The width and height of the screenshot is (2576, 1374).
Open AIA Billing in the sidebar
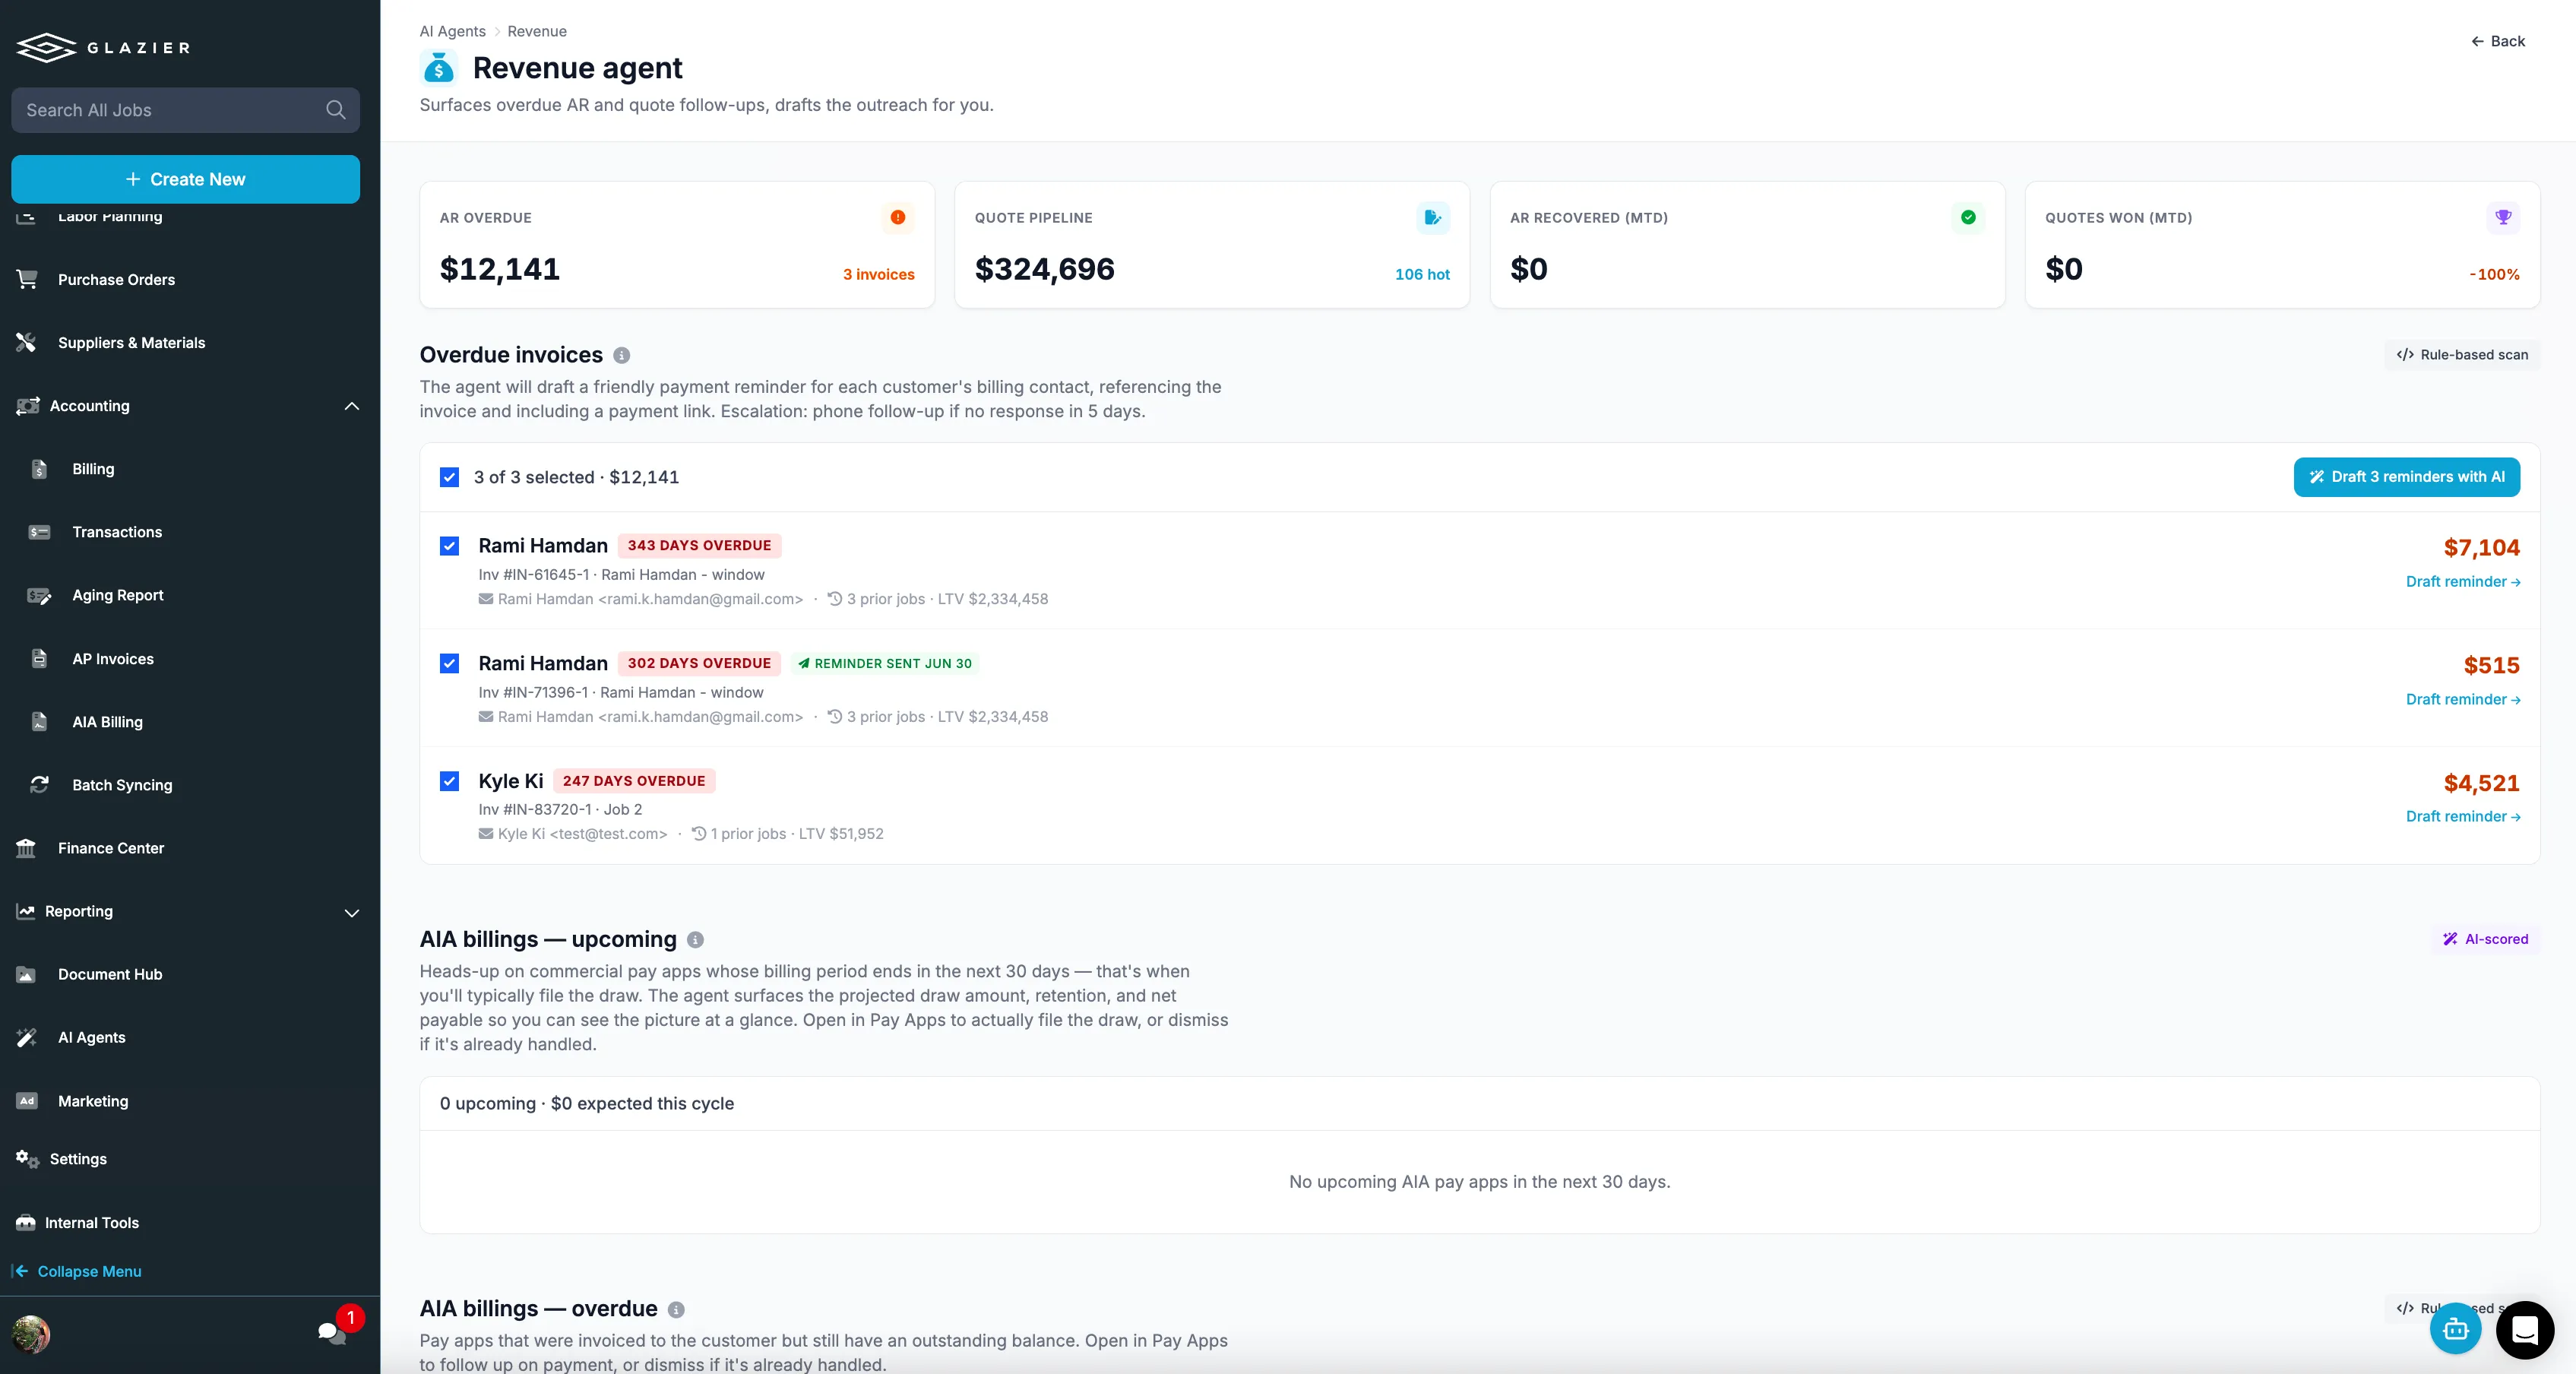click(x=107, y=722)
